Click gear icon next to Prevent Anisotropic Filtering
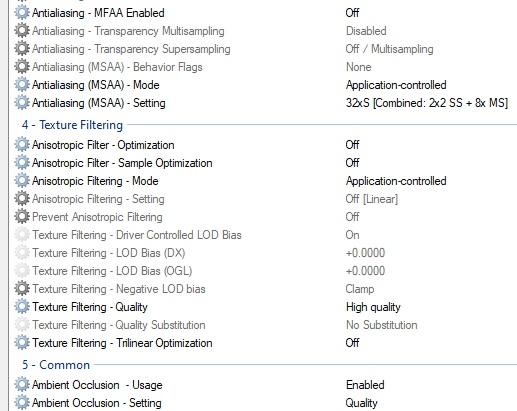 22,217
